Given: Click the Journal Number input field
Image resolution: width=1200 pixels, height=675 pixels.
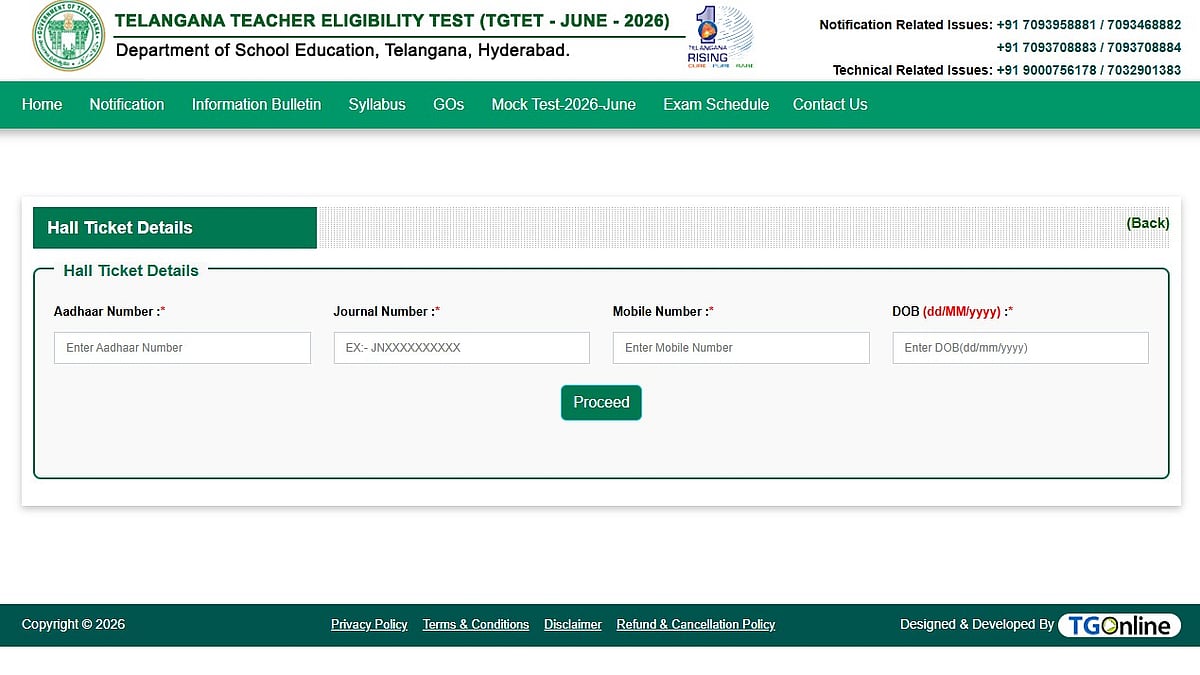Looking at the screenshot, I should coord(461,348).
